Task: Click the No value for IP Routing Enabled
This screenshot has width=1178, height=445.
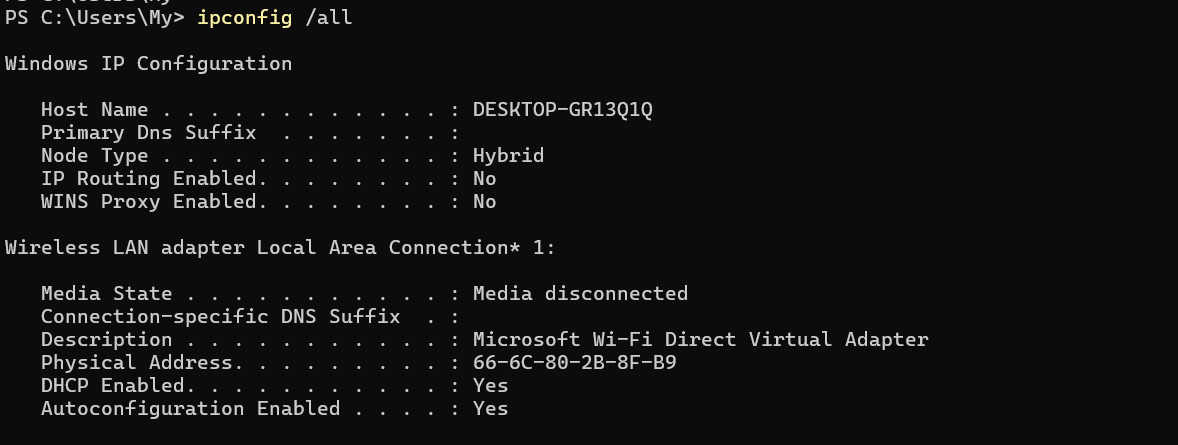Action: pos(485,179)
